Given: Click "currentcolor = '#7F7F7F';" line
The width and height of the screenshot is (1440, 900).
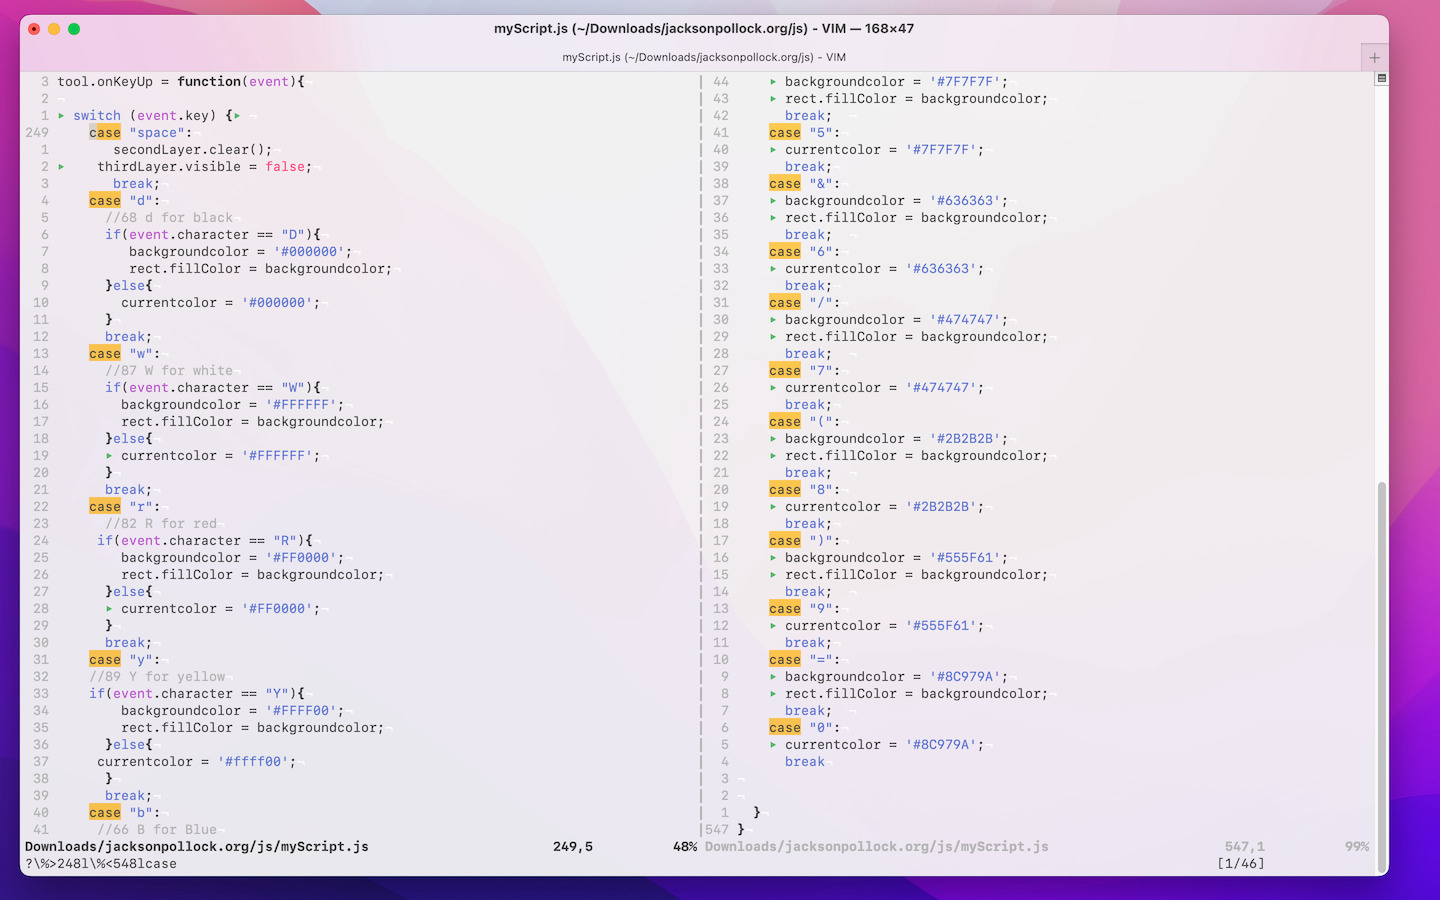Looking at the screenshot, I should click(x=884, y=149).
